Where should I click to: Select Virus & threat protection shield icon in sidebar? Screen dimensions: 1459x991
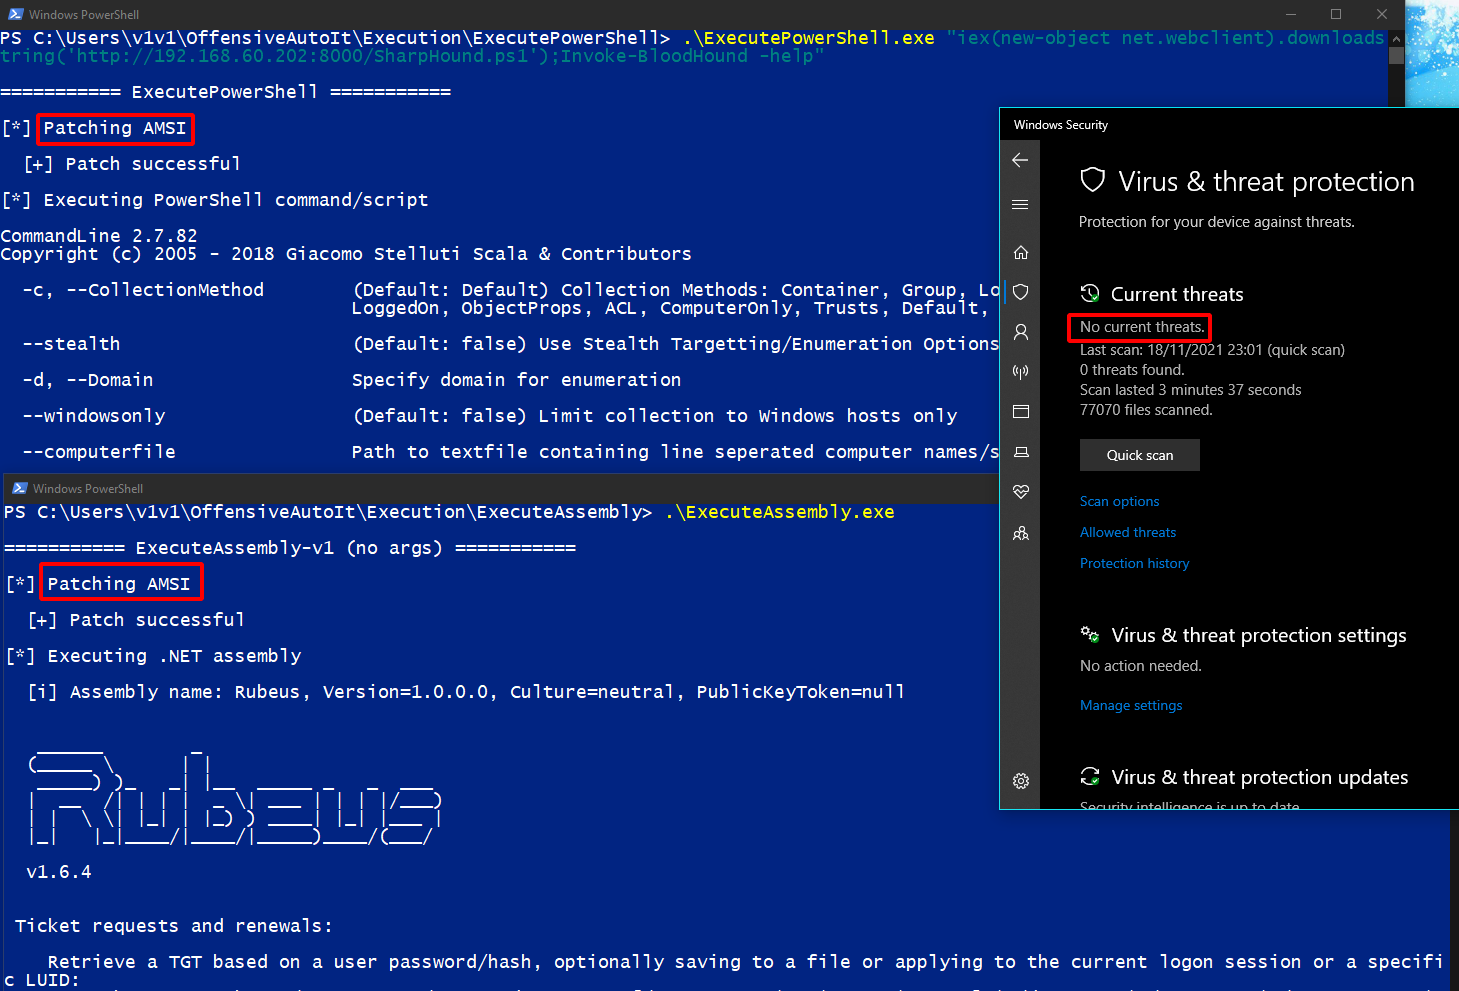[1021, 292]
